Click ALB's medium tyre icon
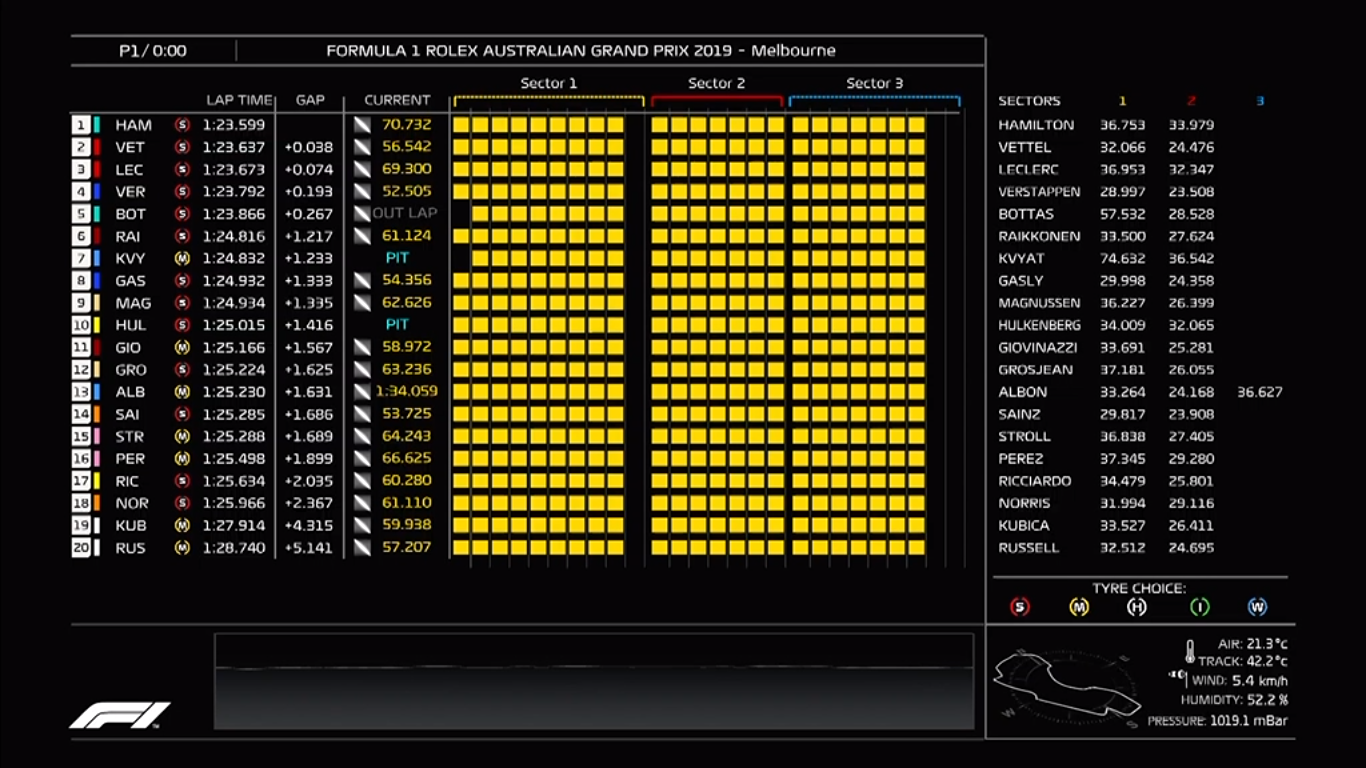This screenshot has height=768, width=1366. [182, 392]
